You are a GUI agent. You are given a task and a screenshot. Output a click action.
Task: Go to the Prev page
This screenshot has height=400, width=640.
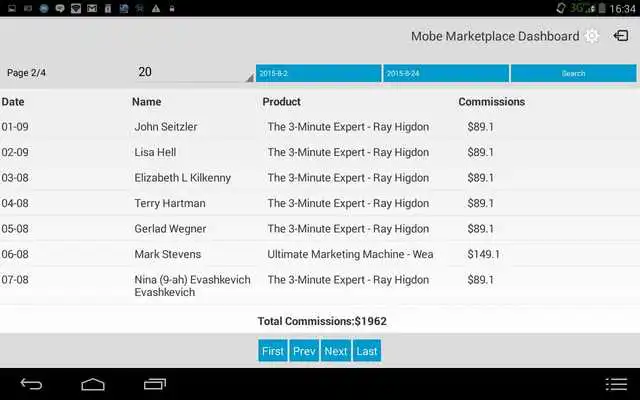(x=304, y=351)
